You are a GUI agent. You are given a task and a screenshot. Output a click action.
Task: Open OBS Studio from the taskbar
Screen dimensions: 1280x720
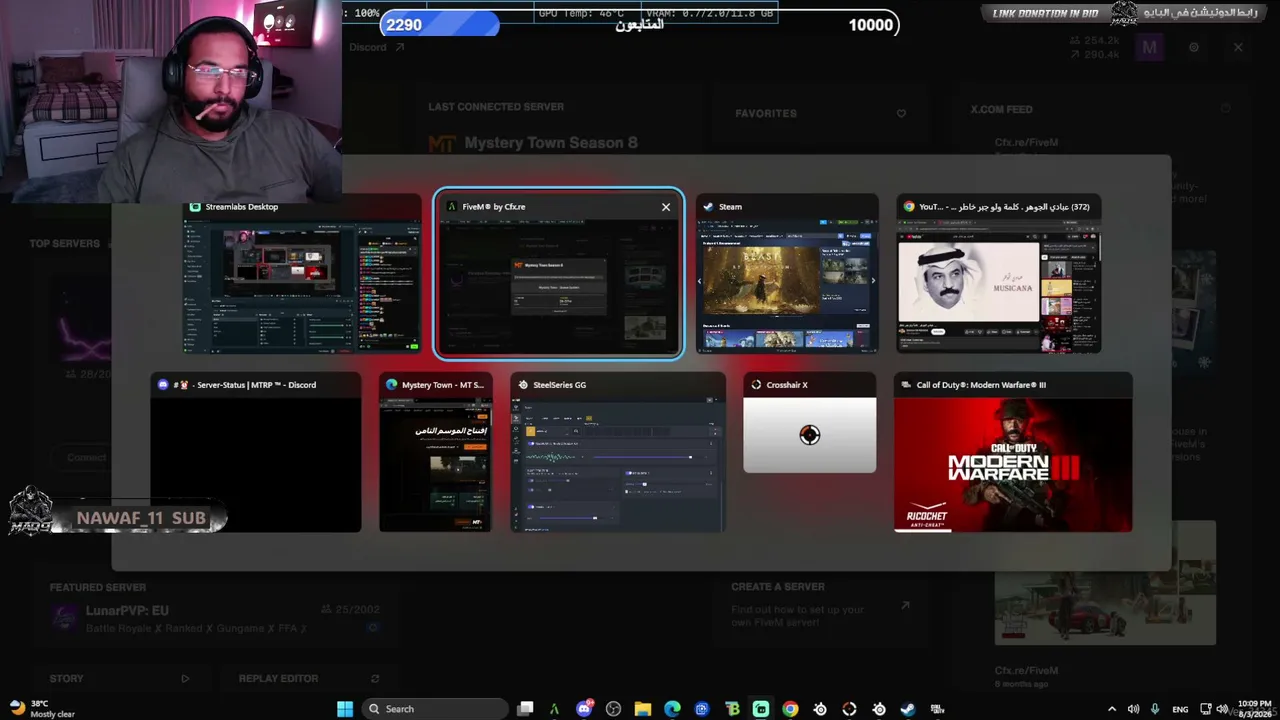[x=613, y=709]
